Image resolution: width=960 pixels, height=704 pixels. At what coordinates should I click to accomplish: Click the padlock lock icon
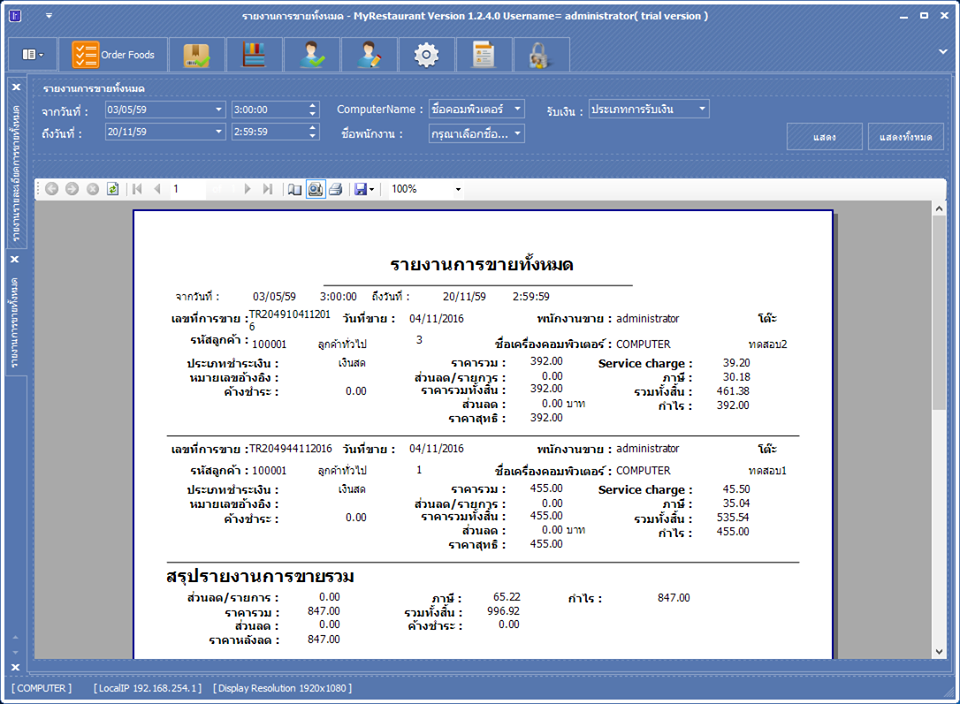tap(541, 54)
